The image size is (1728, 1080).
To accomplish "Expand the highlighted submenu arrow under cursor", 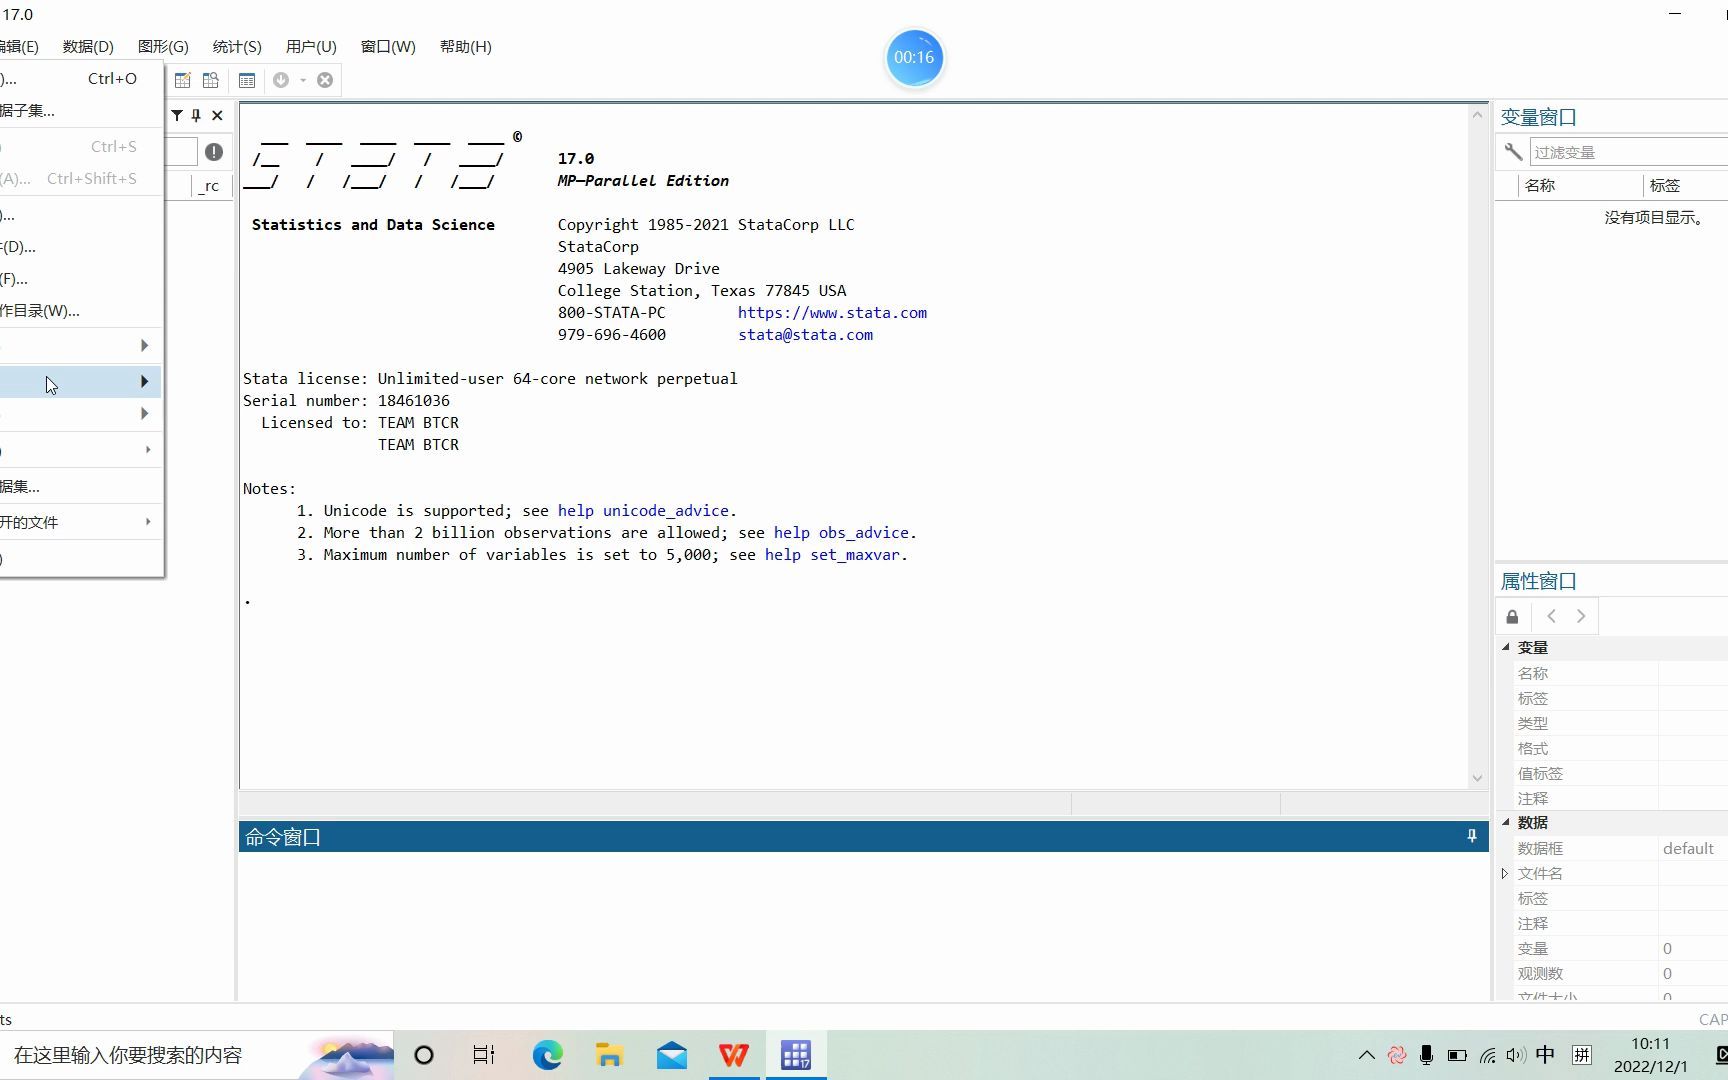I will click(x=145, y=382).
